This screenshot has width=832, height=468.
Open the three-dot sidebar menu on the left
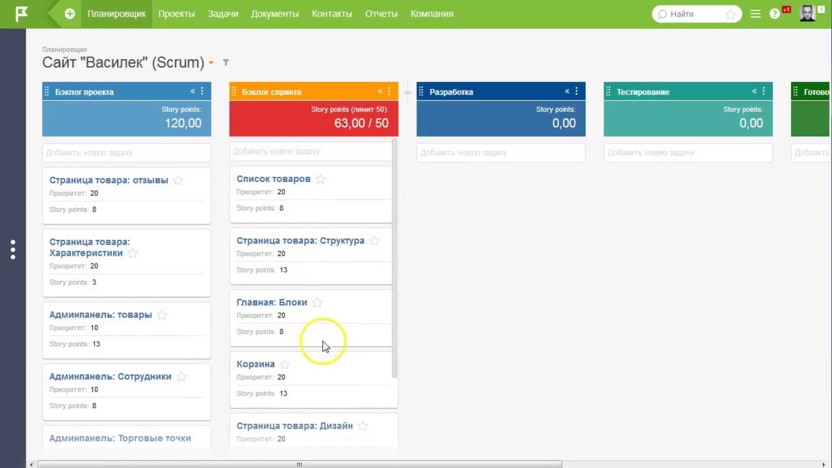pos(13,249)
